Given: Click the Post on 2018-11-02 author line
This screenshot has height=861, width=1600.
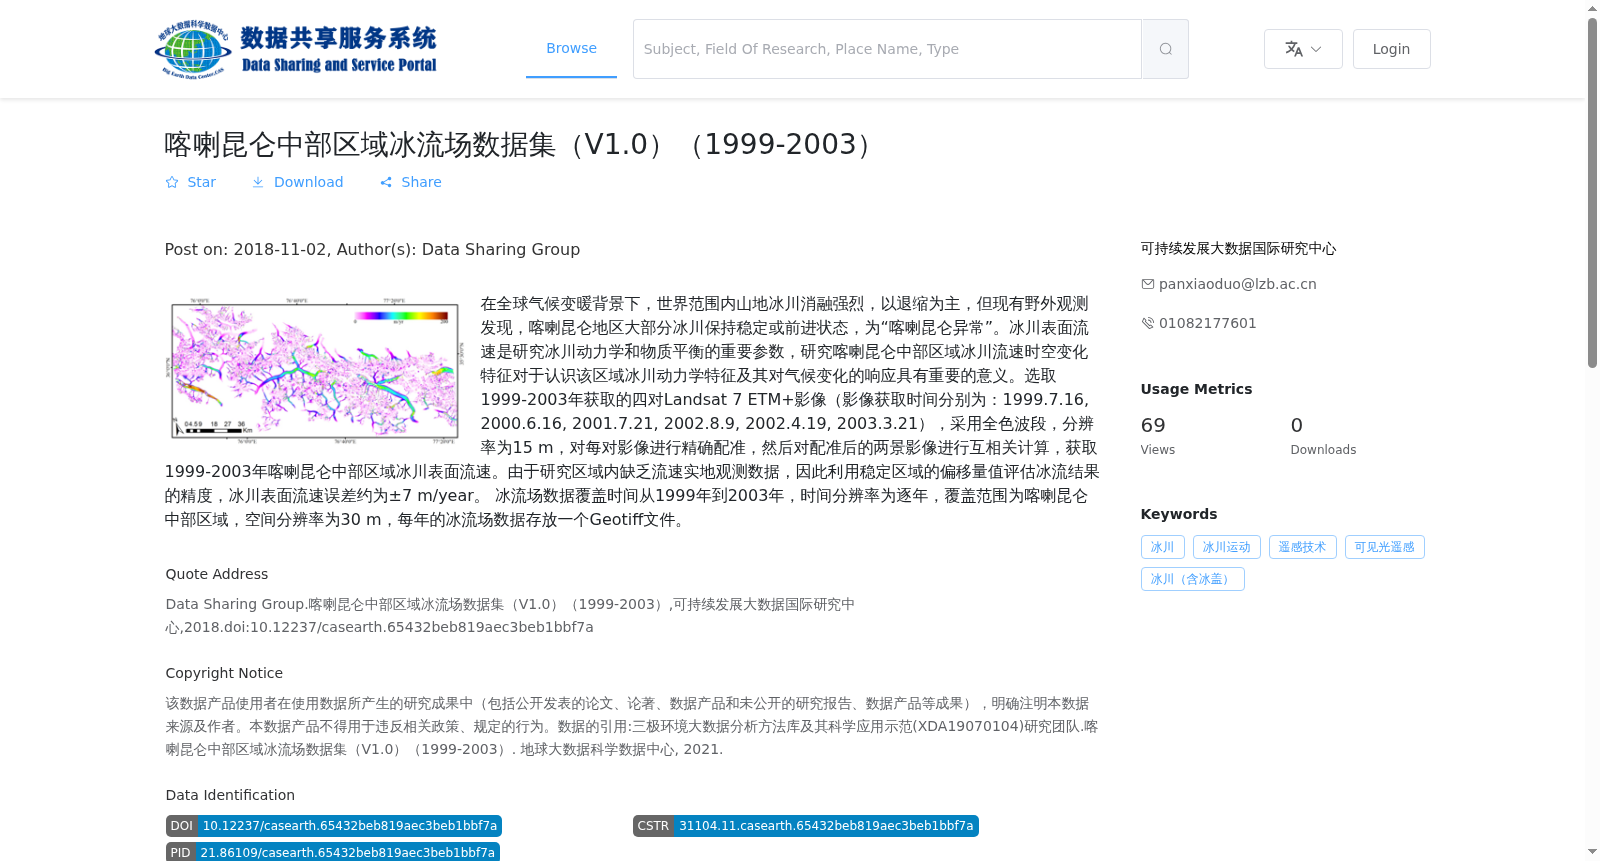Looking at the screenshot, I should coord(372,249).
